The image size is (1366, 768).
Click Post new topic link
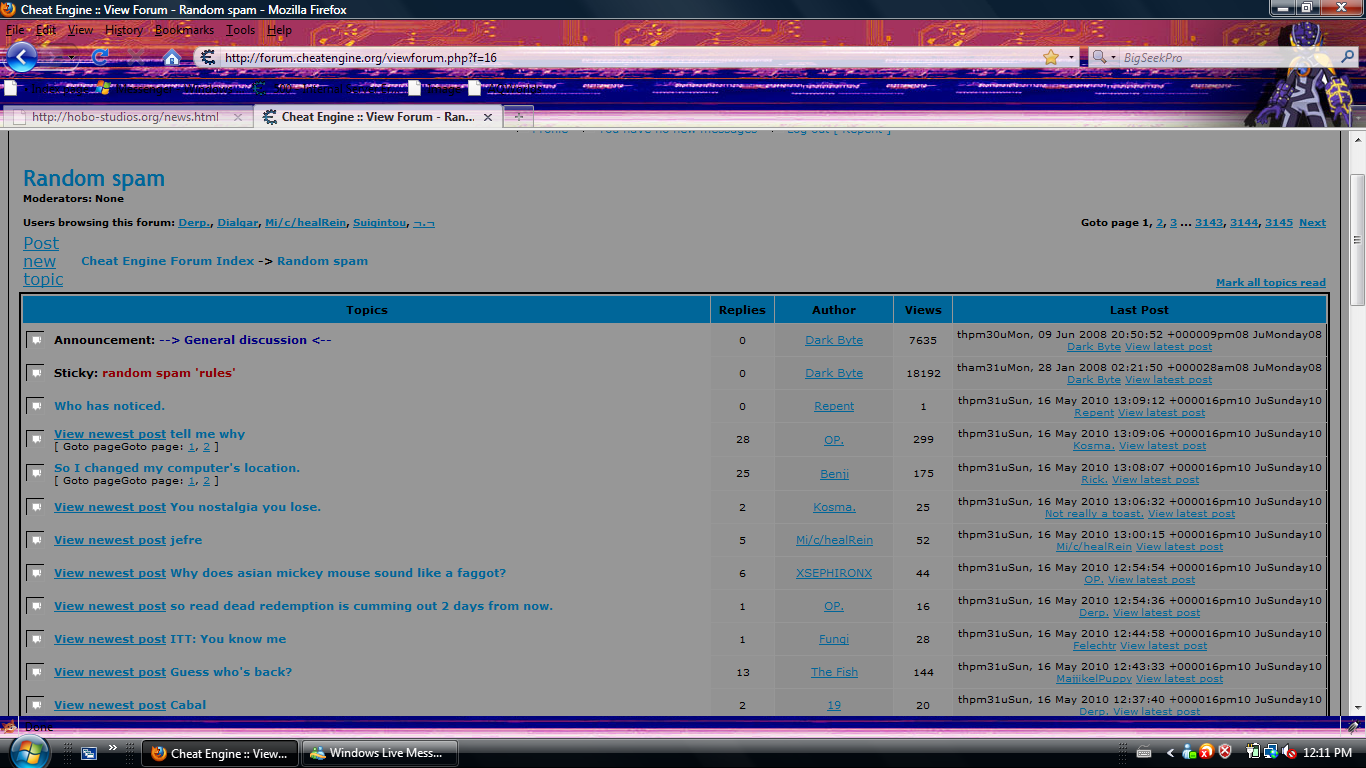(43, 261)
